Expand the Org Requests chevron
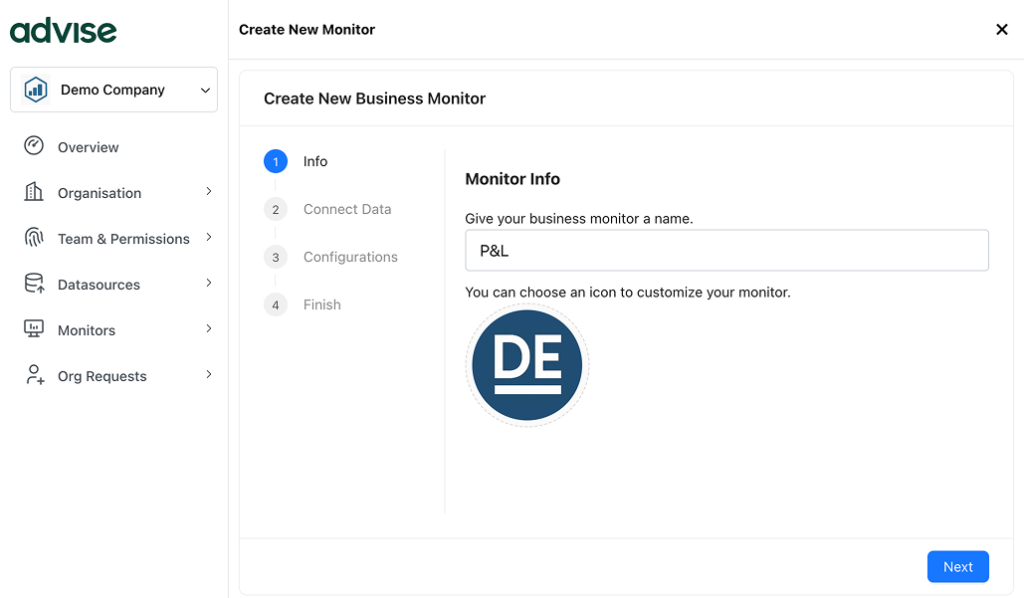Screen dimensions: 1024x598 pos(208,374)
